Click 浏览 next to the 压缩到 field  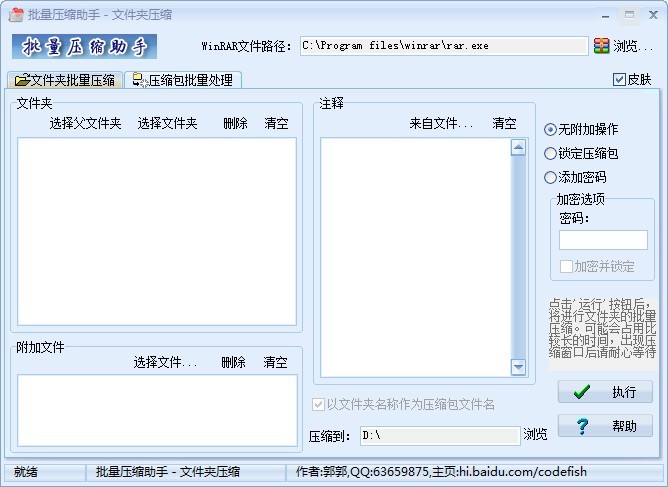[x=536, y=434]
